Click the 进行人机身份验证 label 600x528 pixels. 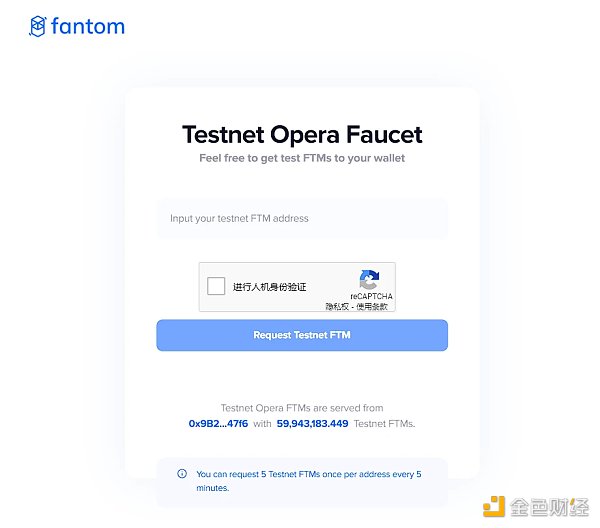pos(270,287)
